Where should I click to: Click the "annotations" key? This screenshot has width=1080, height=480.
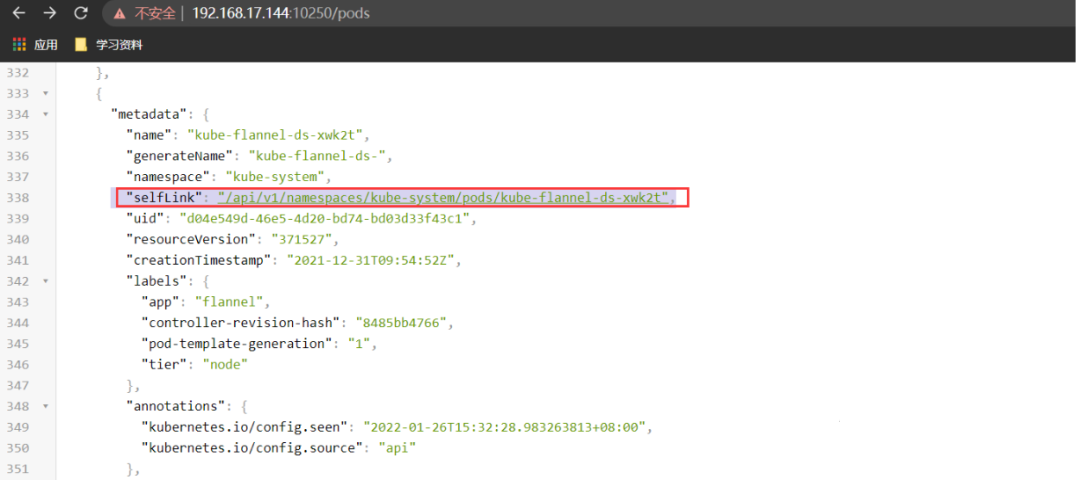175,406
